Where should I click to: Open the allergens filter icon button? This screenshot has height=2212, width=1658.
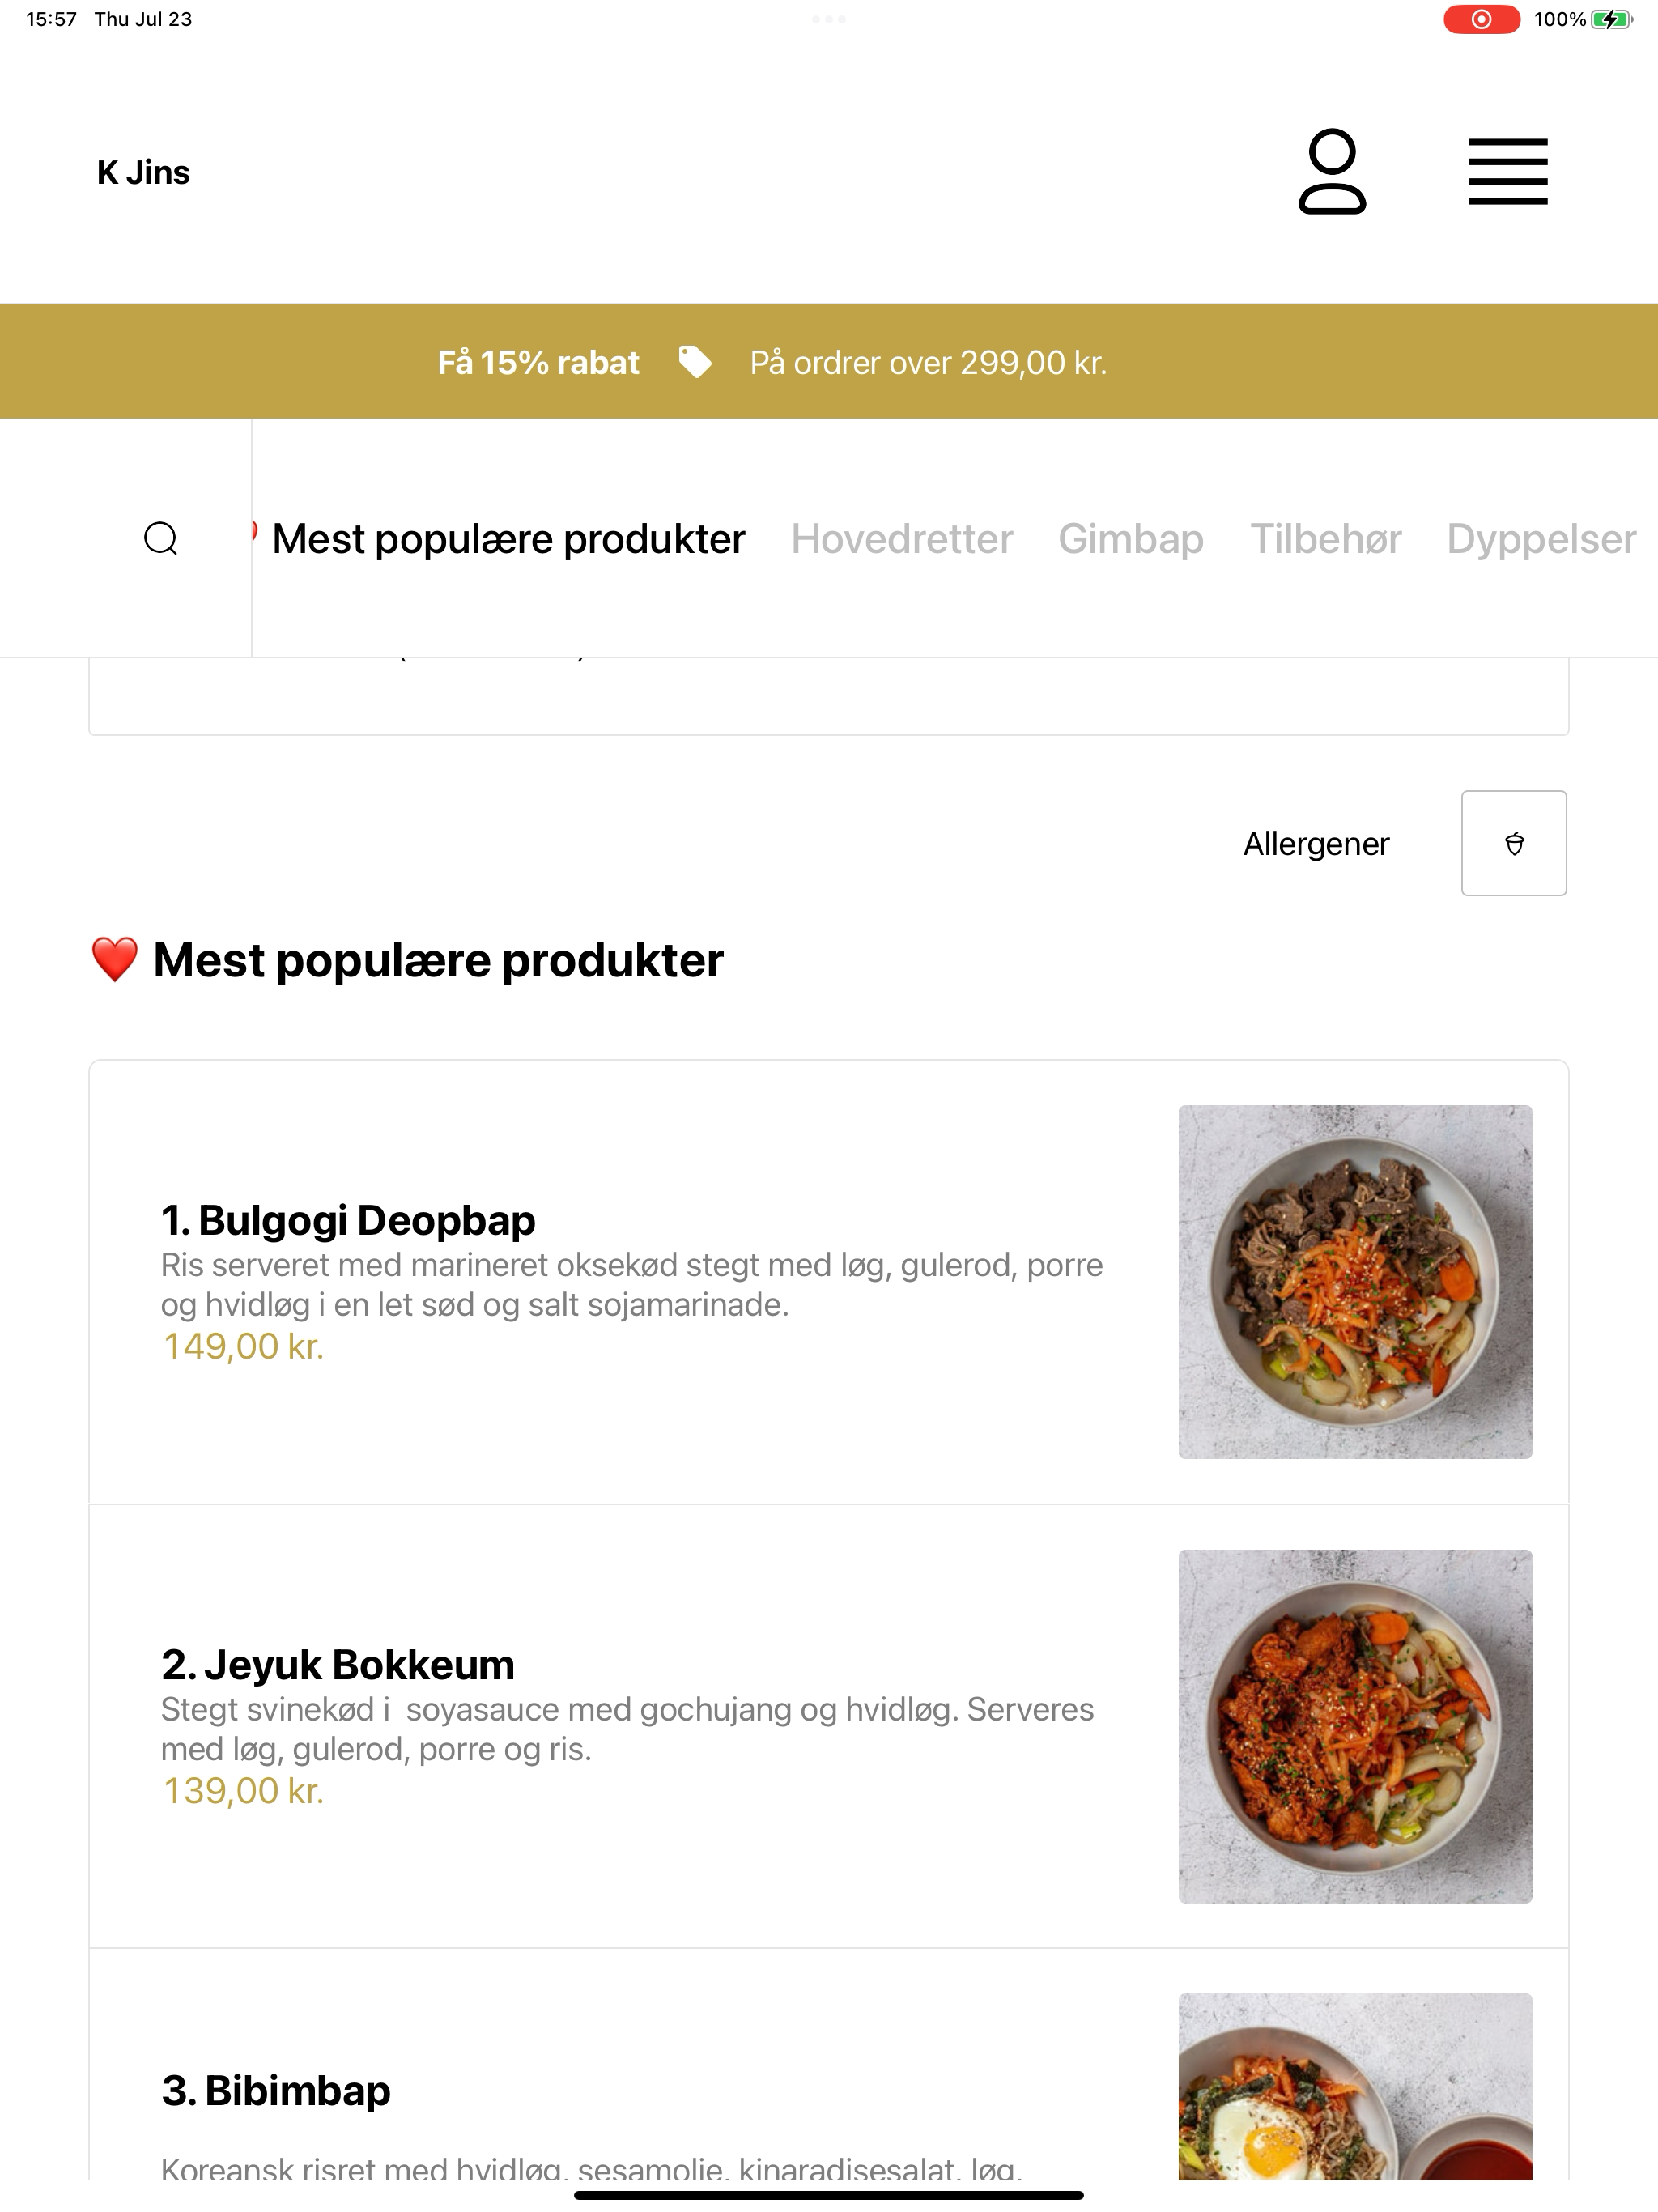1514,843
